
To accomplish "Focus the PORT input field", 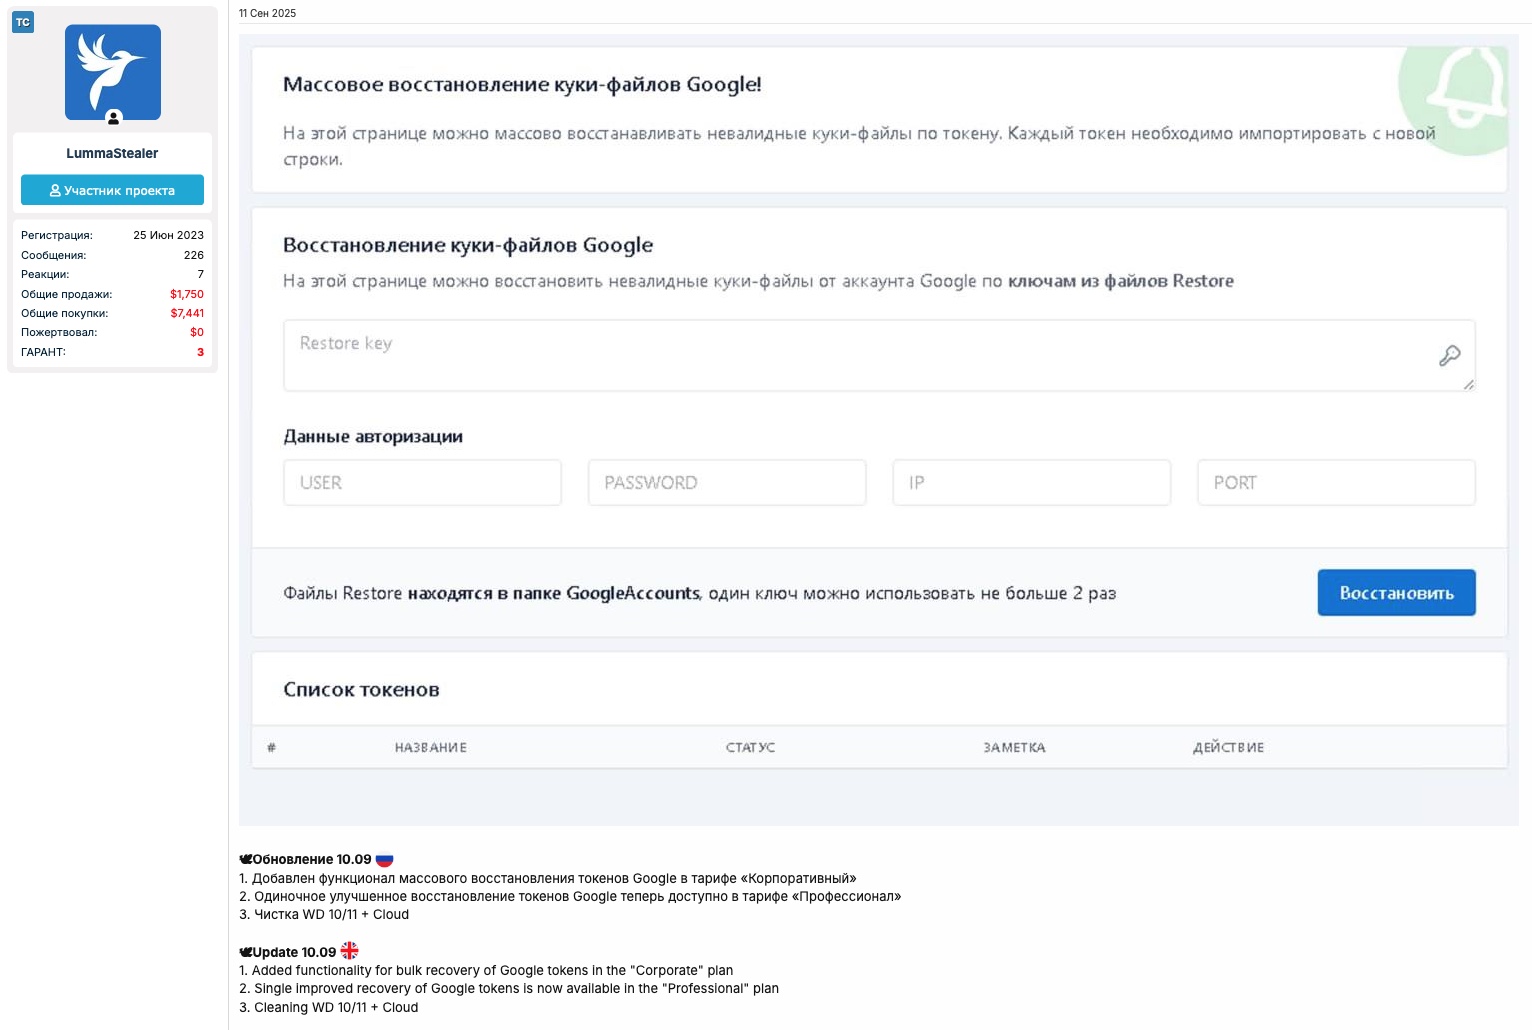I will tap(1336, 483).
